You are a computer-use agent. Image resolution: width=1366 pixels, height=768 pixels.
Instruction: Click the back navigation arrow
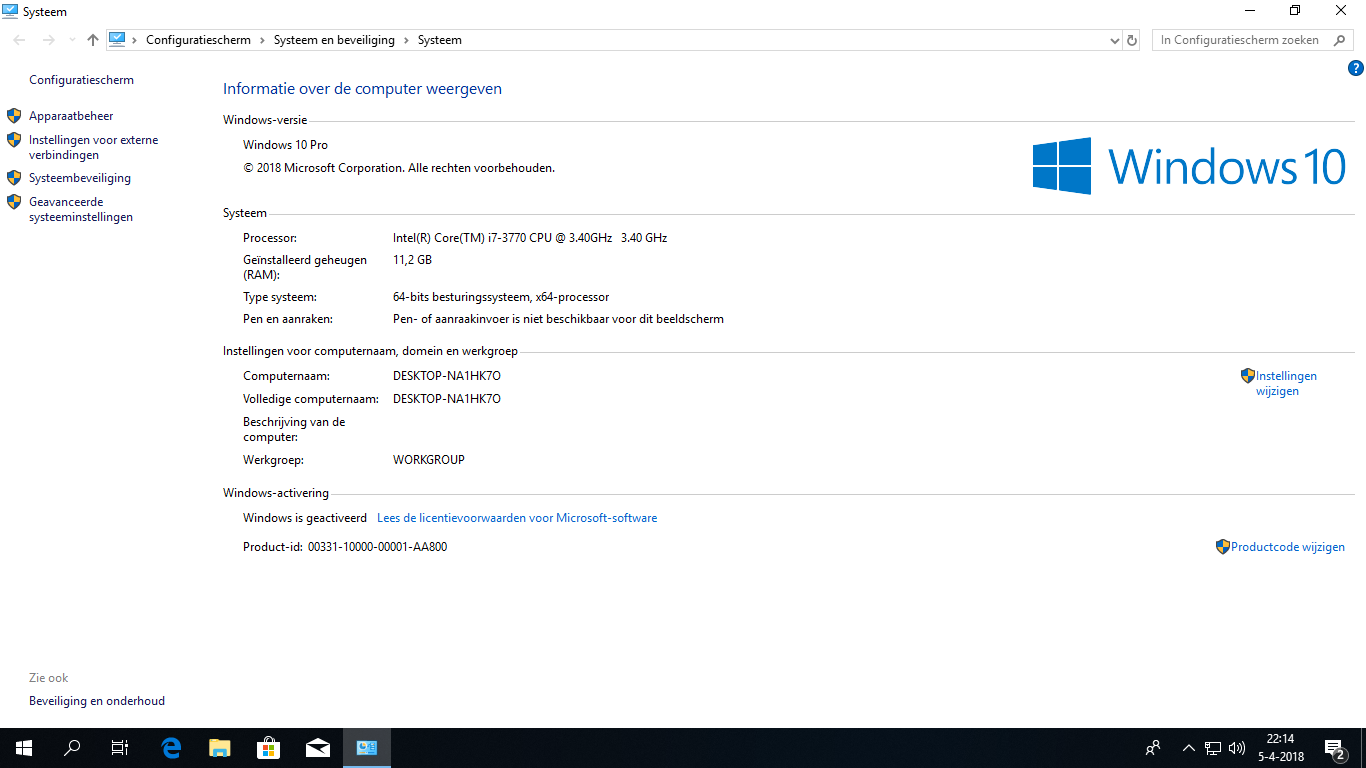(x=20, y=40)
